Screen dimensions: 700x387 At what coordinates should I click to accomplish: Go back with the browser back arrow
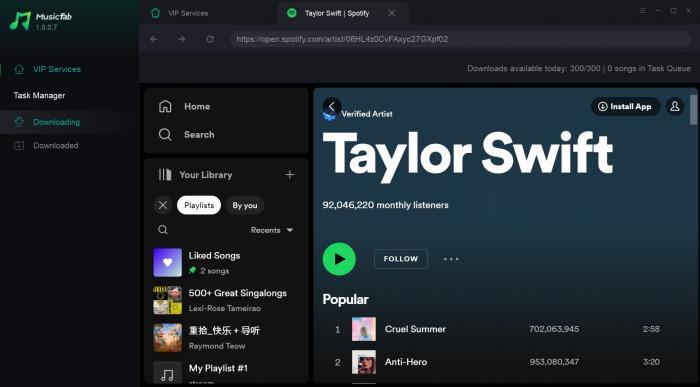coord(154,39)
